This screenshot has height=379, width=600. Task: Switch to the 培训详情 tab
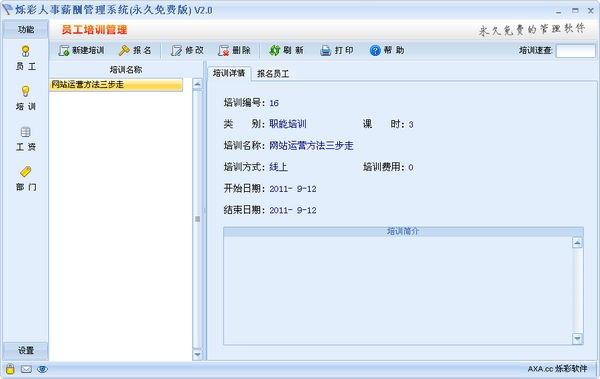(x=229, y=73)
